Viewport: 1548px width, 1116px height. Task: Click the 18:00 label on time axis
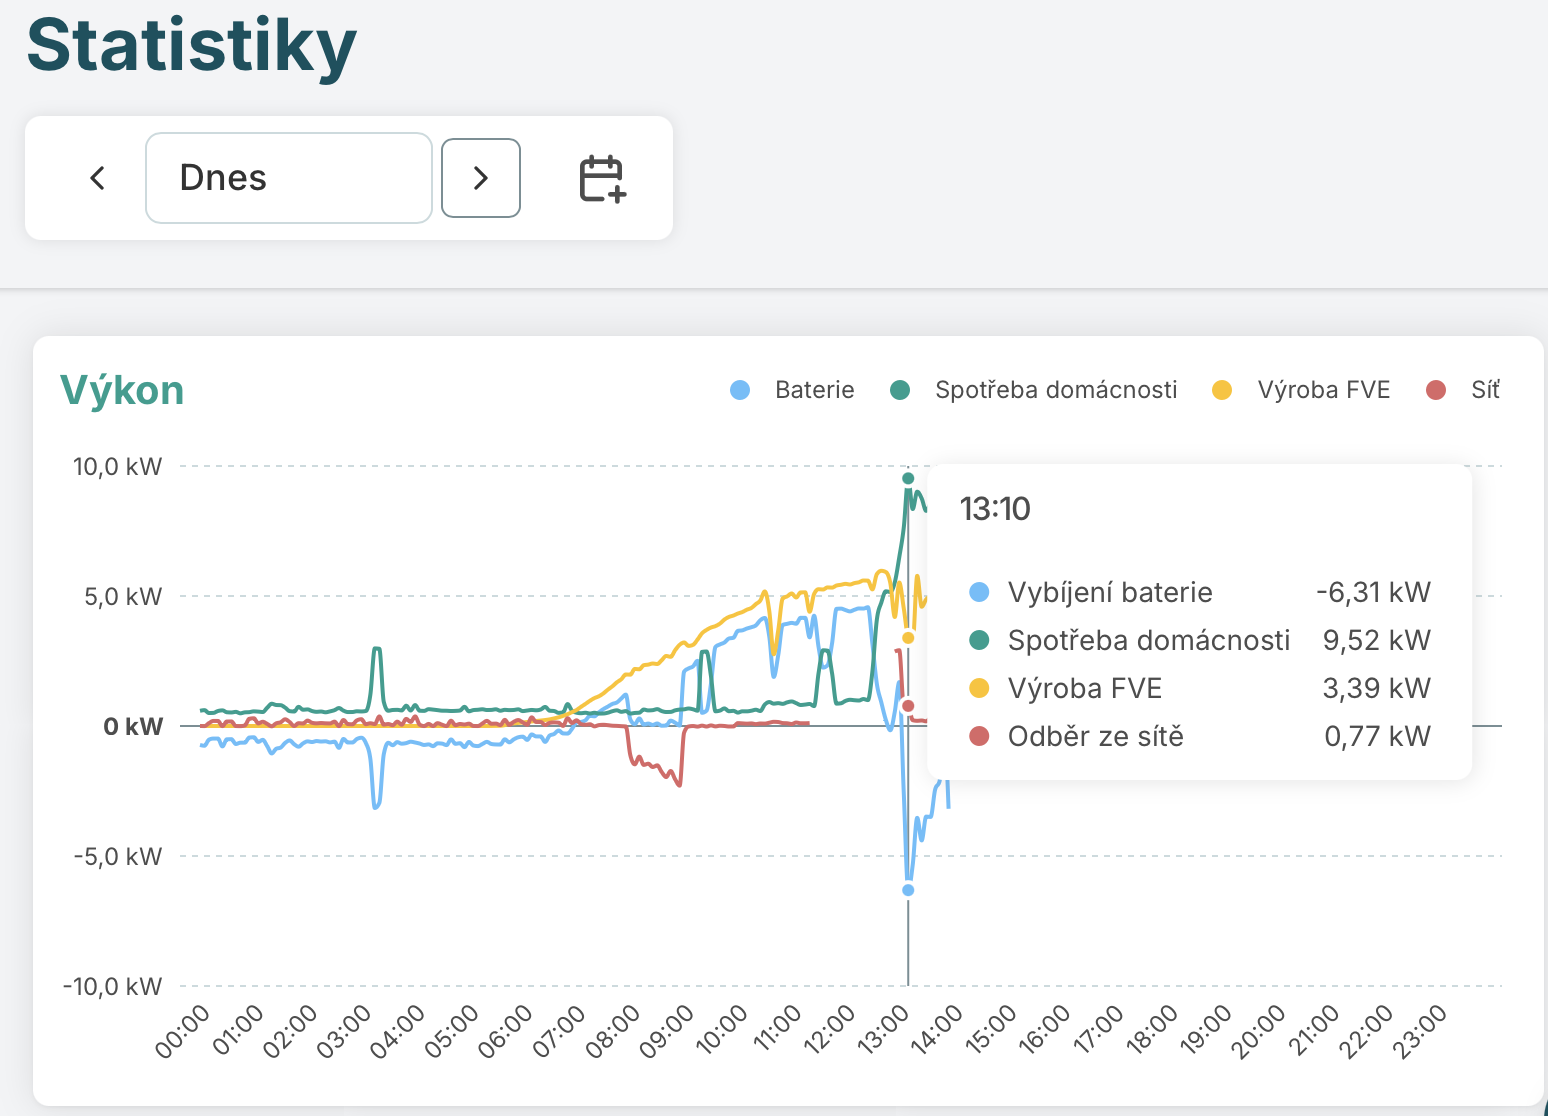click(1153, 1031)
